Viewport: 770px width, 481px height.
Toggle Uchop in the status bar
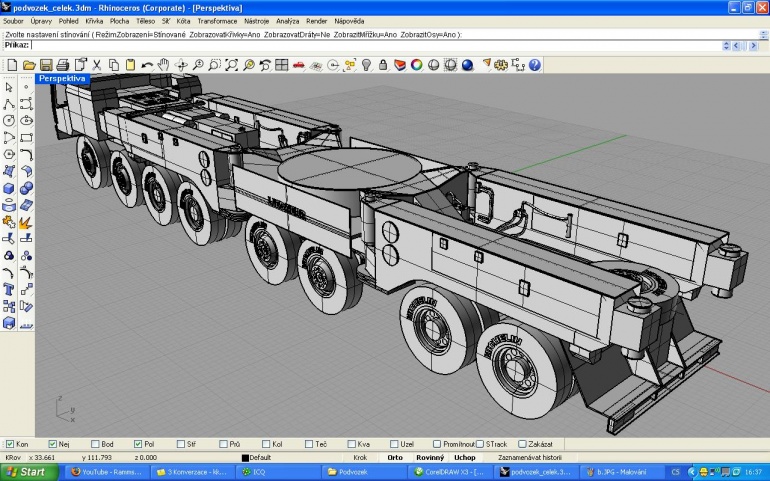tap(465, 457)
